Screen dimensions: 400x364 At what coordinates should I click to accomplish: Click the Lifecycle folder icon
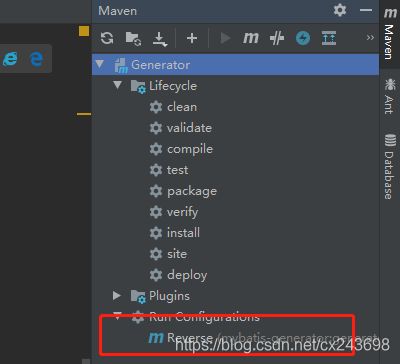click(x=138, y=87)
